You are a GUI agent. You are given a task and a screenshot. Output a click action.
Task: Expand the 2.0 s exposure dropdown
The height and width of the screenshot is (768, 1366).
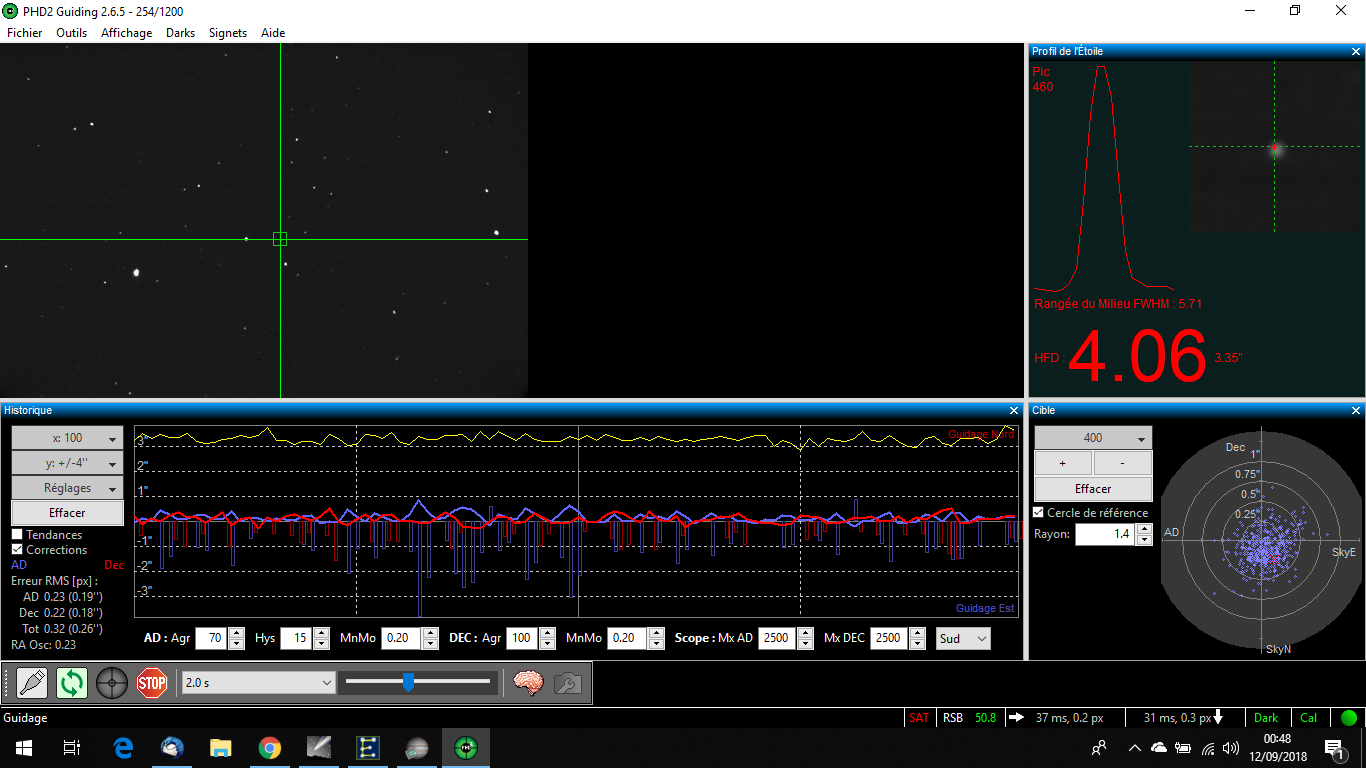point(258,682)
